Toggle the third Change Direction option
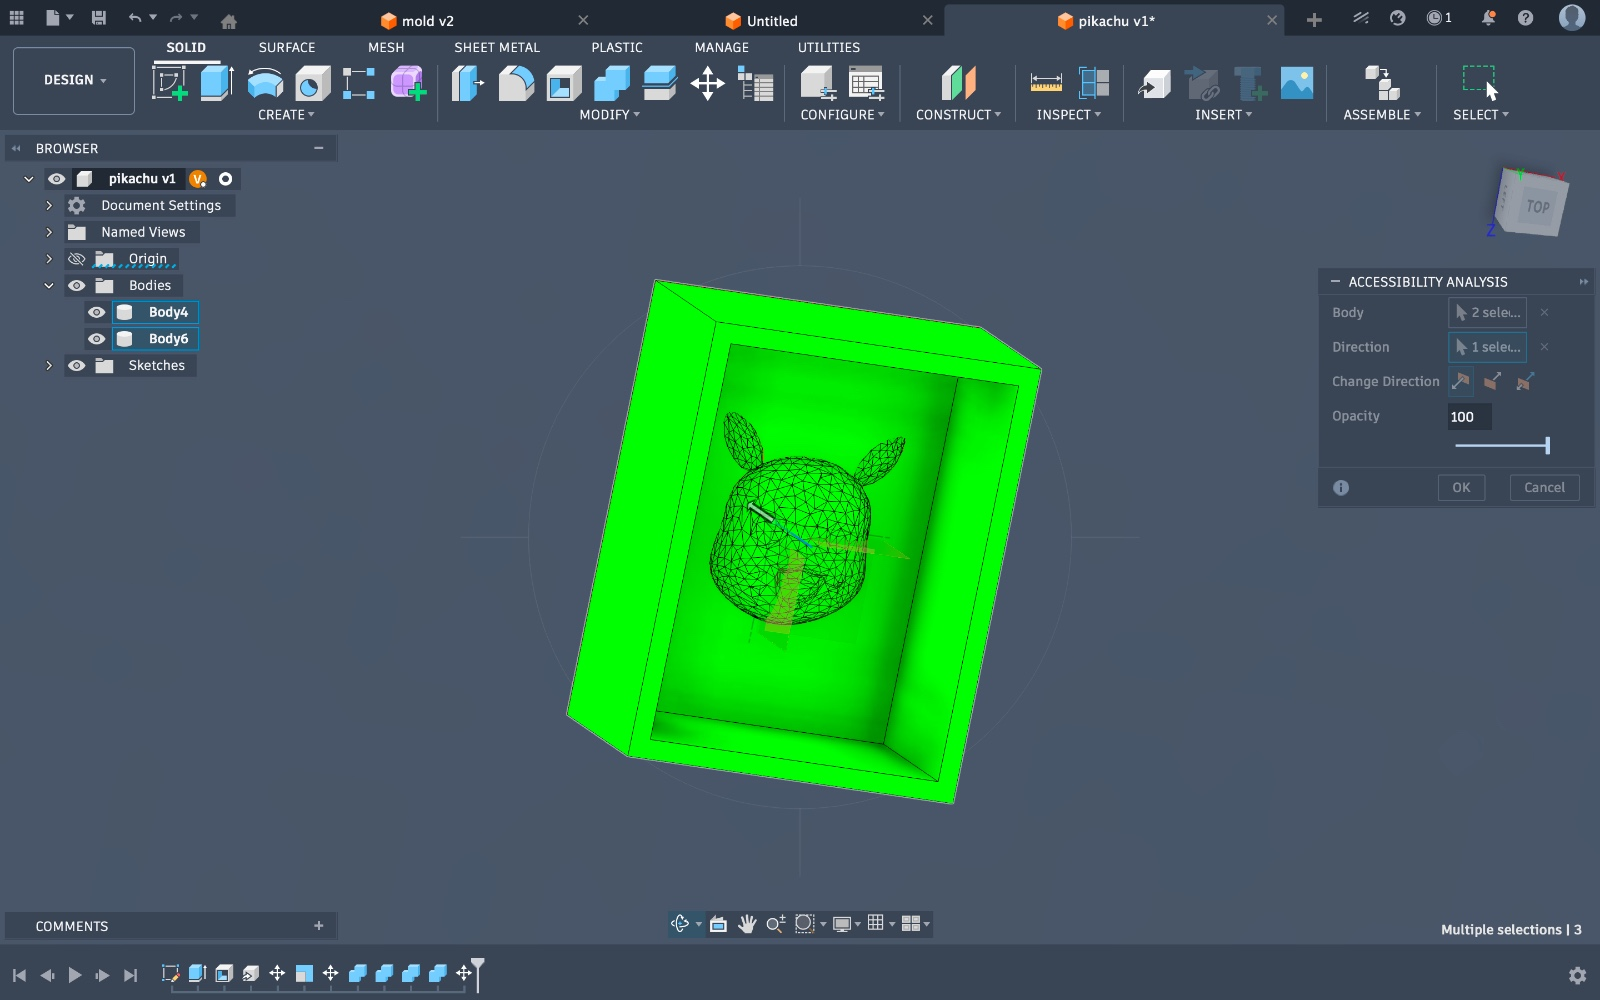The image size is (1600, 1000). pyautogui.click(x=1525, y=381)
